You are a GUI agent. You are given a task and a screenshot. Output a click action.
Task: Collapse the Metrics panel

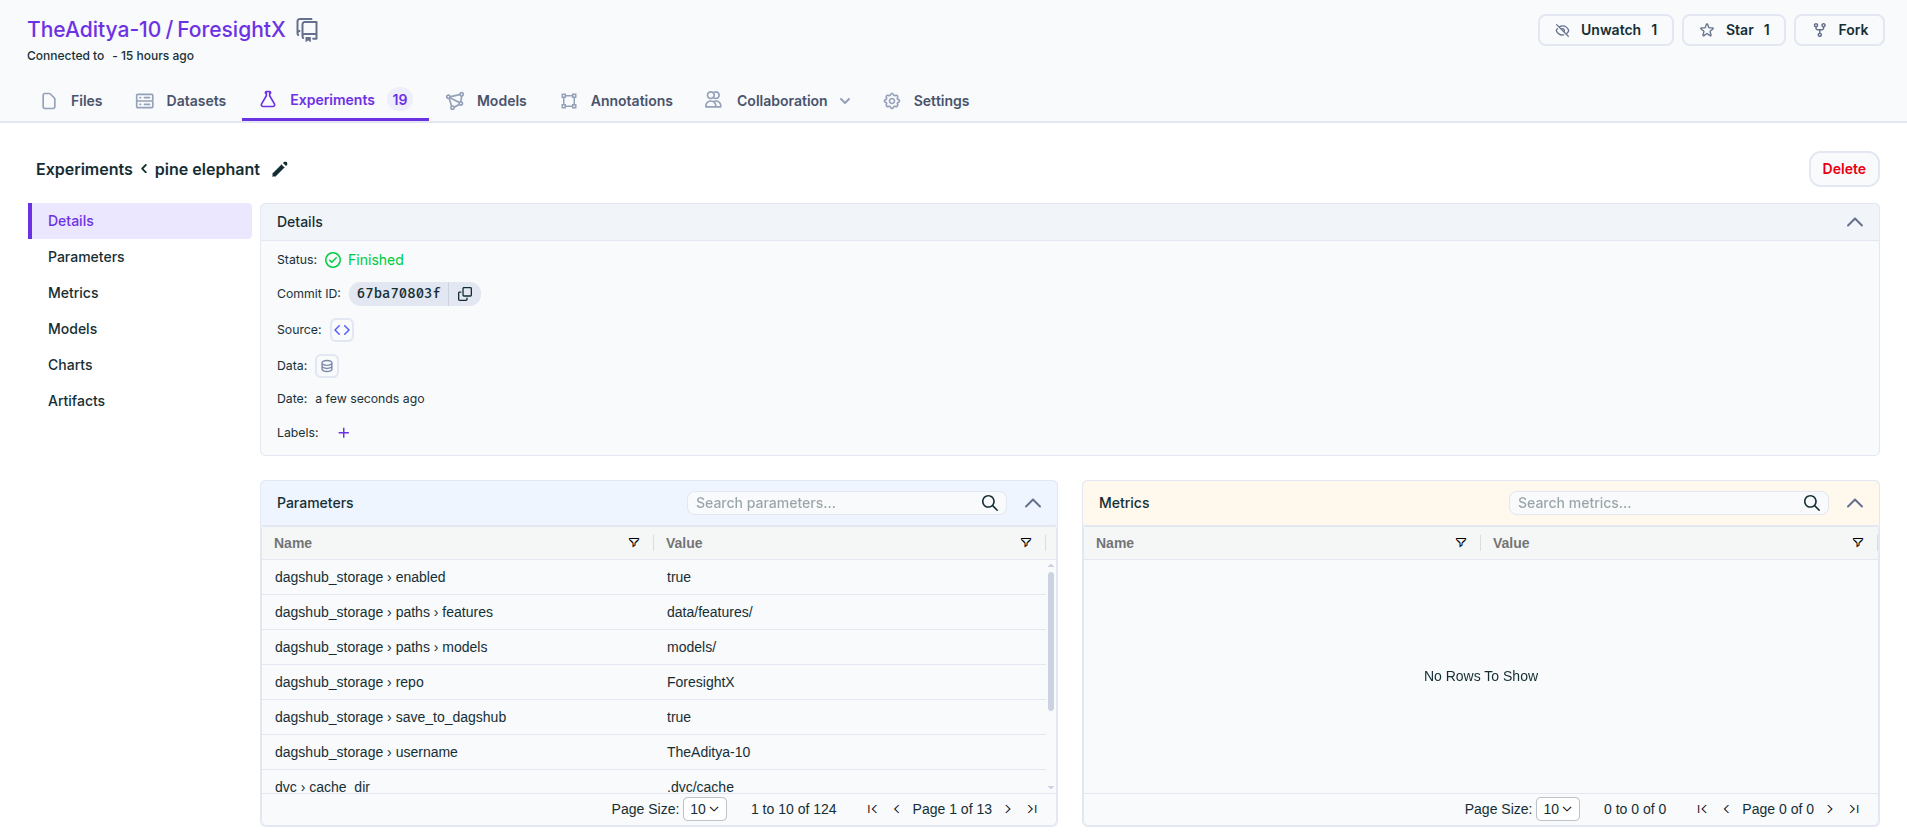1855,503
